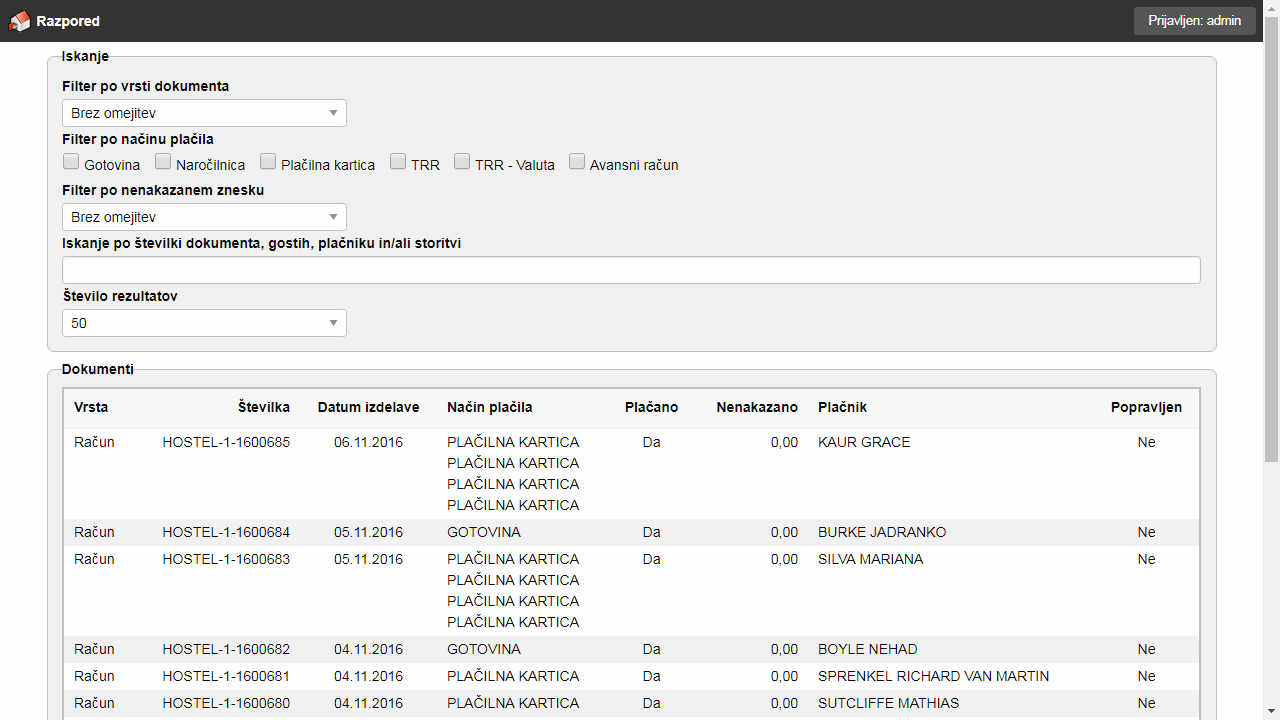Select the TRR - Valuta checkbox
Image resolution: width=1280 pixels, height=720 pixels.
pos(462,162)
